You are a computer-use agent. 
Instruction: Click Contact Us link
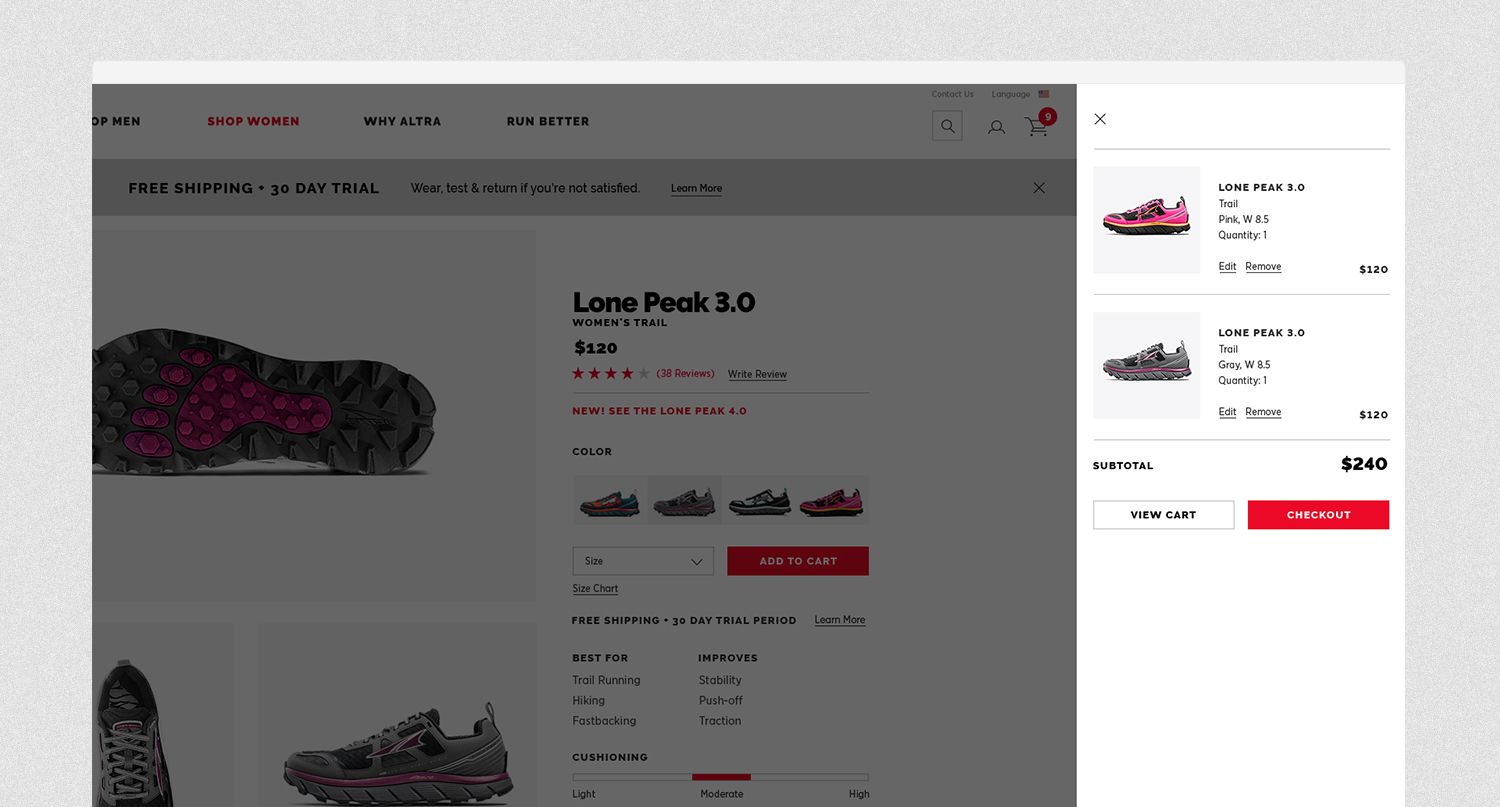pyautogui.click(x=952, y=94)
